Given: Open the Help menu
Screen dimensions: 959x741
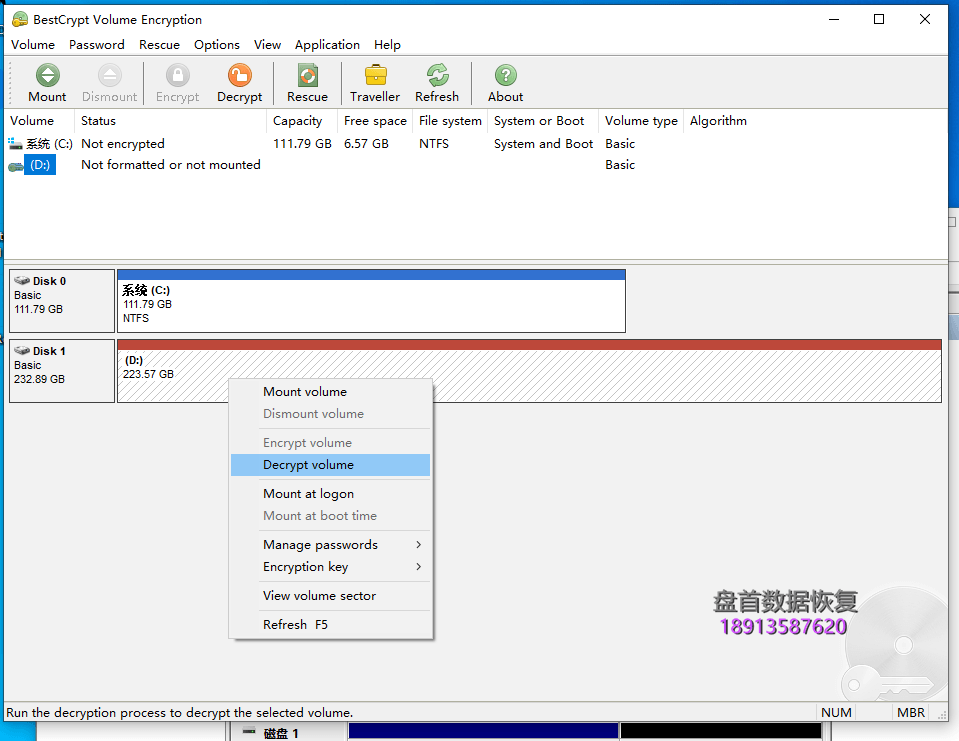Looking at the screenshot, I should [x=387, y=45].
